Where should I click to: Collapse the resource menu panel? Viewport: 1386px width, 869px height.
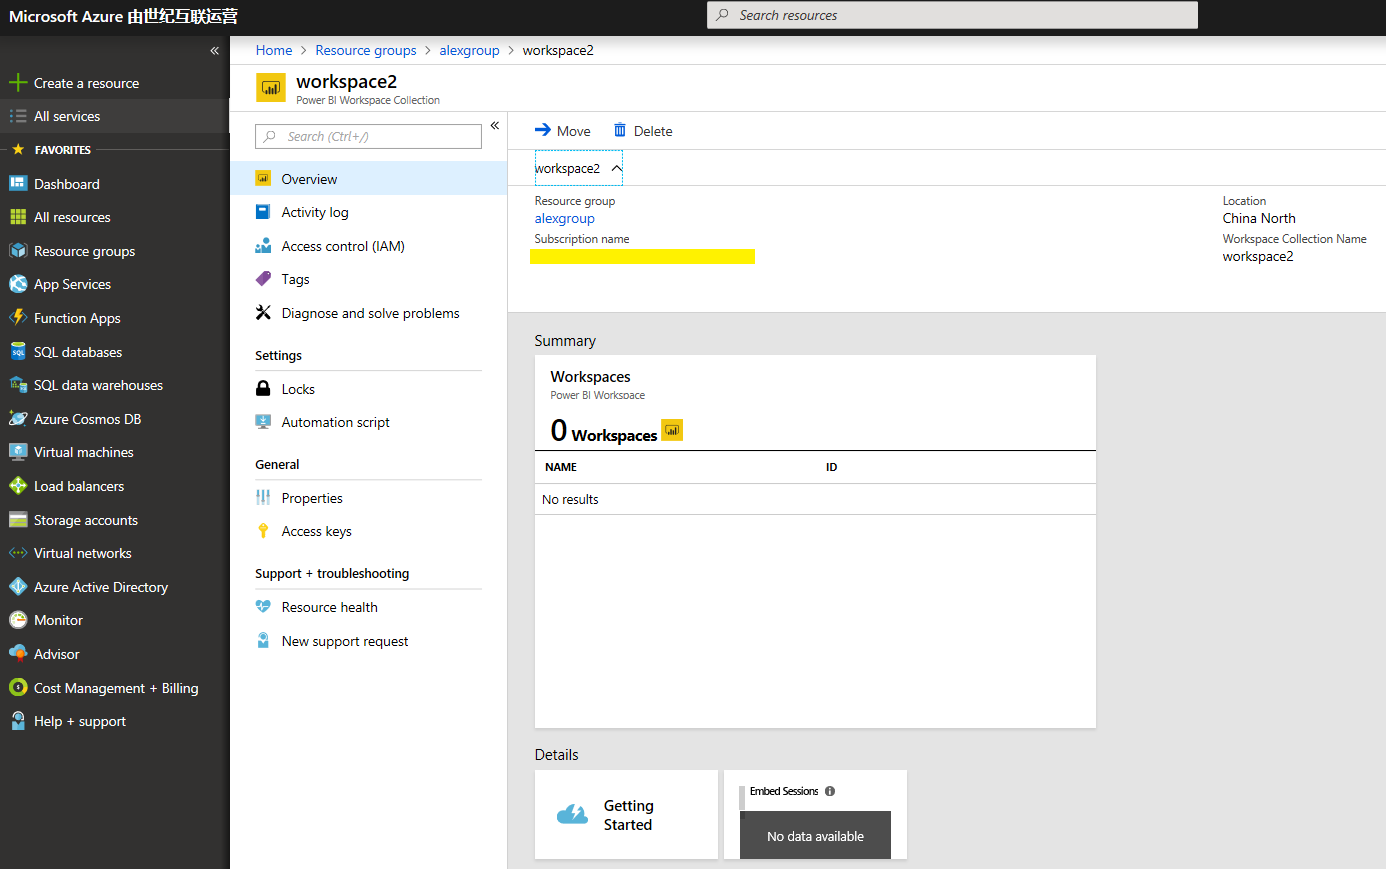pos(494,125)
